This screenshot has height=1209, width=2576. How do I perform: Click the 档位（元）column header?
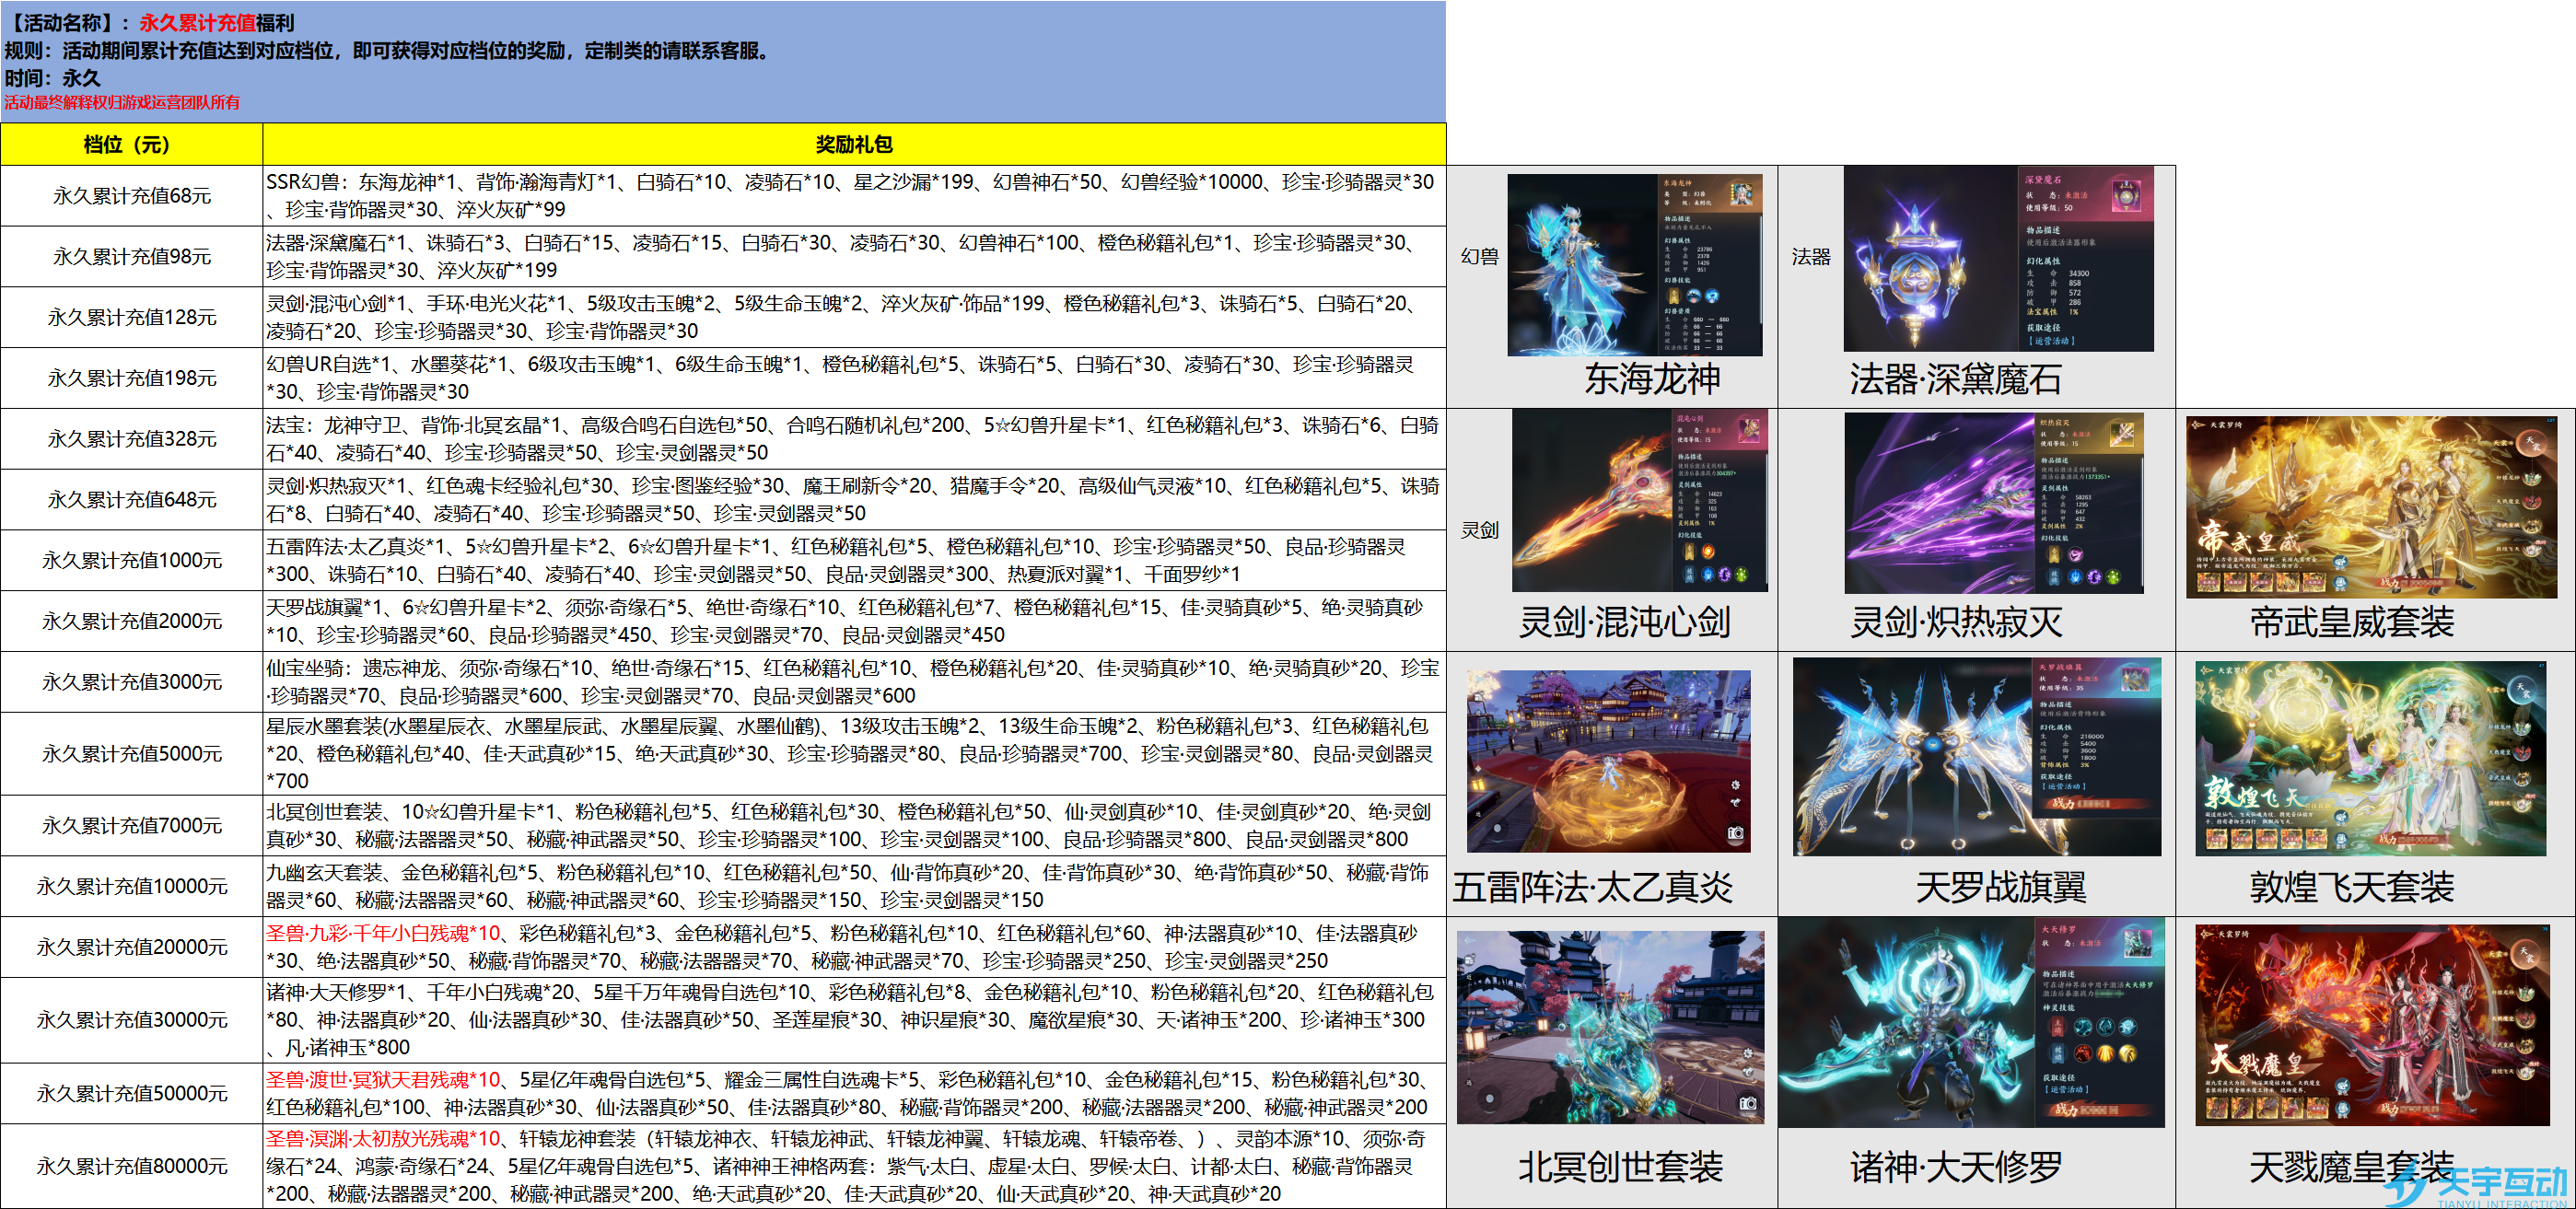pos(131,144)
